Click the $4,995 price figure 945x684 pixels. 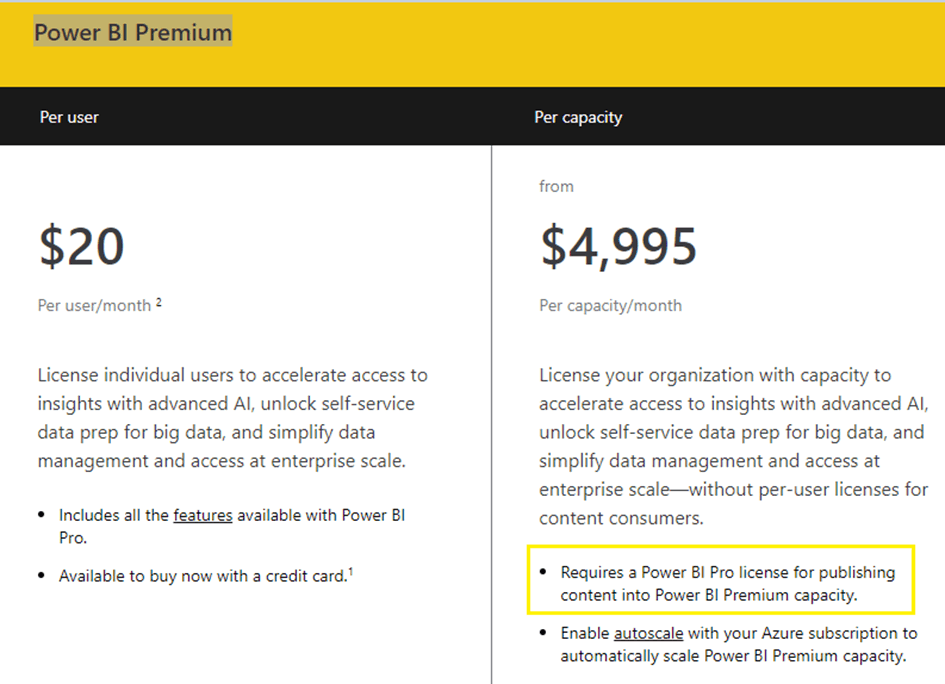618,246
